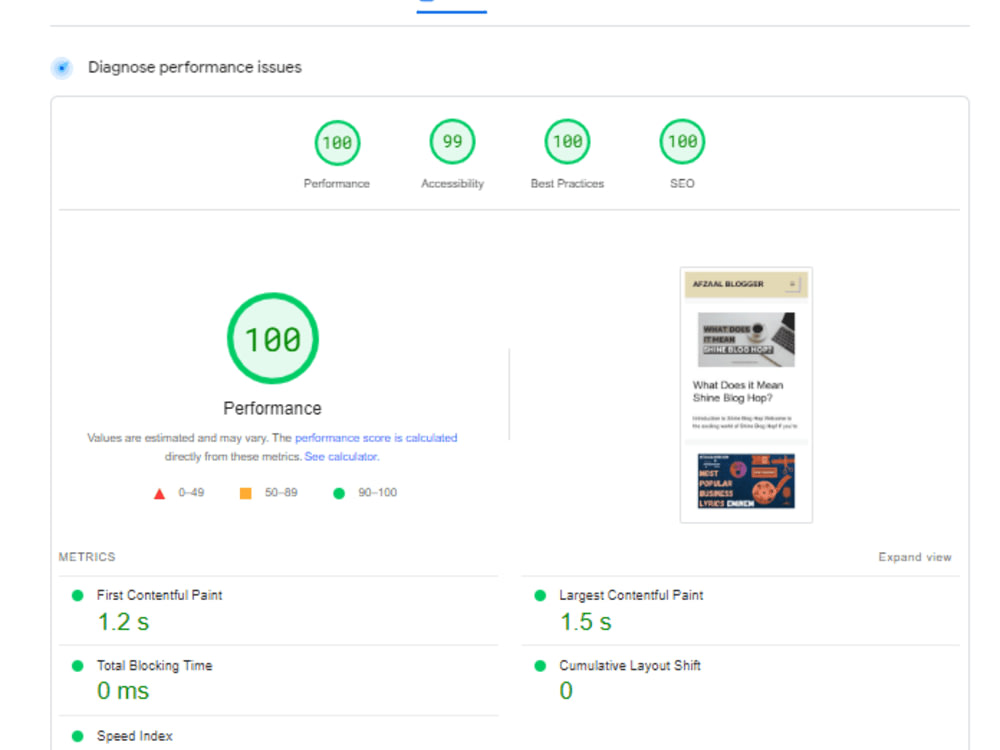The height and width of the screenshot is (750, 1000).
Task: Click the Largest Contentful Paint metric label
Action: click(631, 595)
